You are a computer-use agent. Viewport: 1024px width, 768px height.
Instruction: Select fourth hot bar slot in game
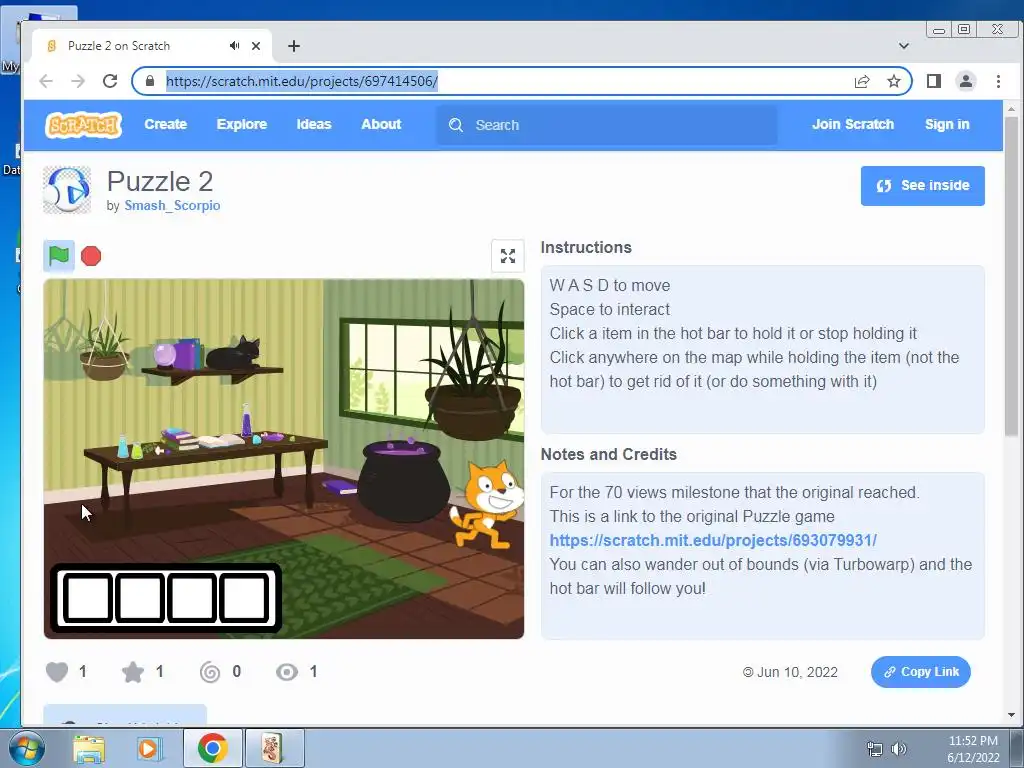point(244,598)
